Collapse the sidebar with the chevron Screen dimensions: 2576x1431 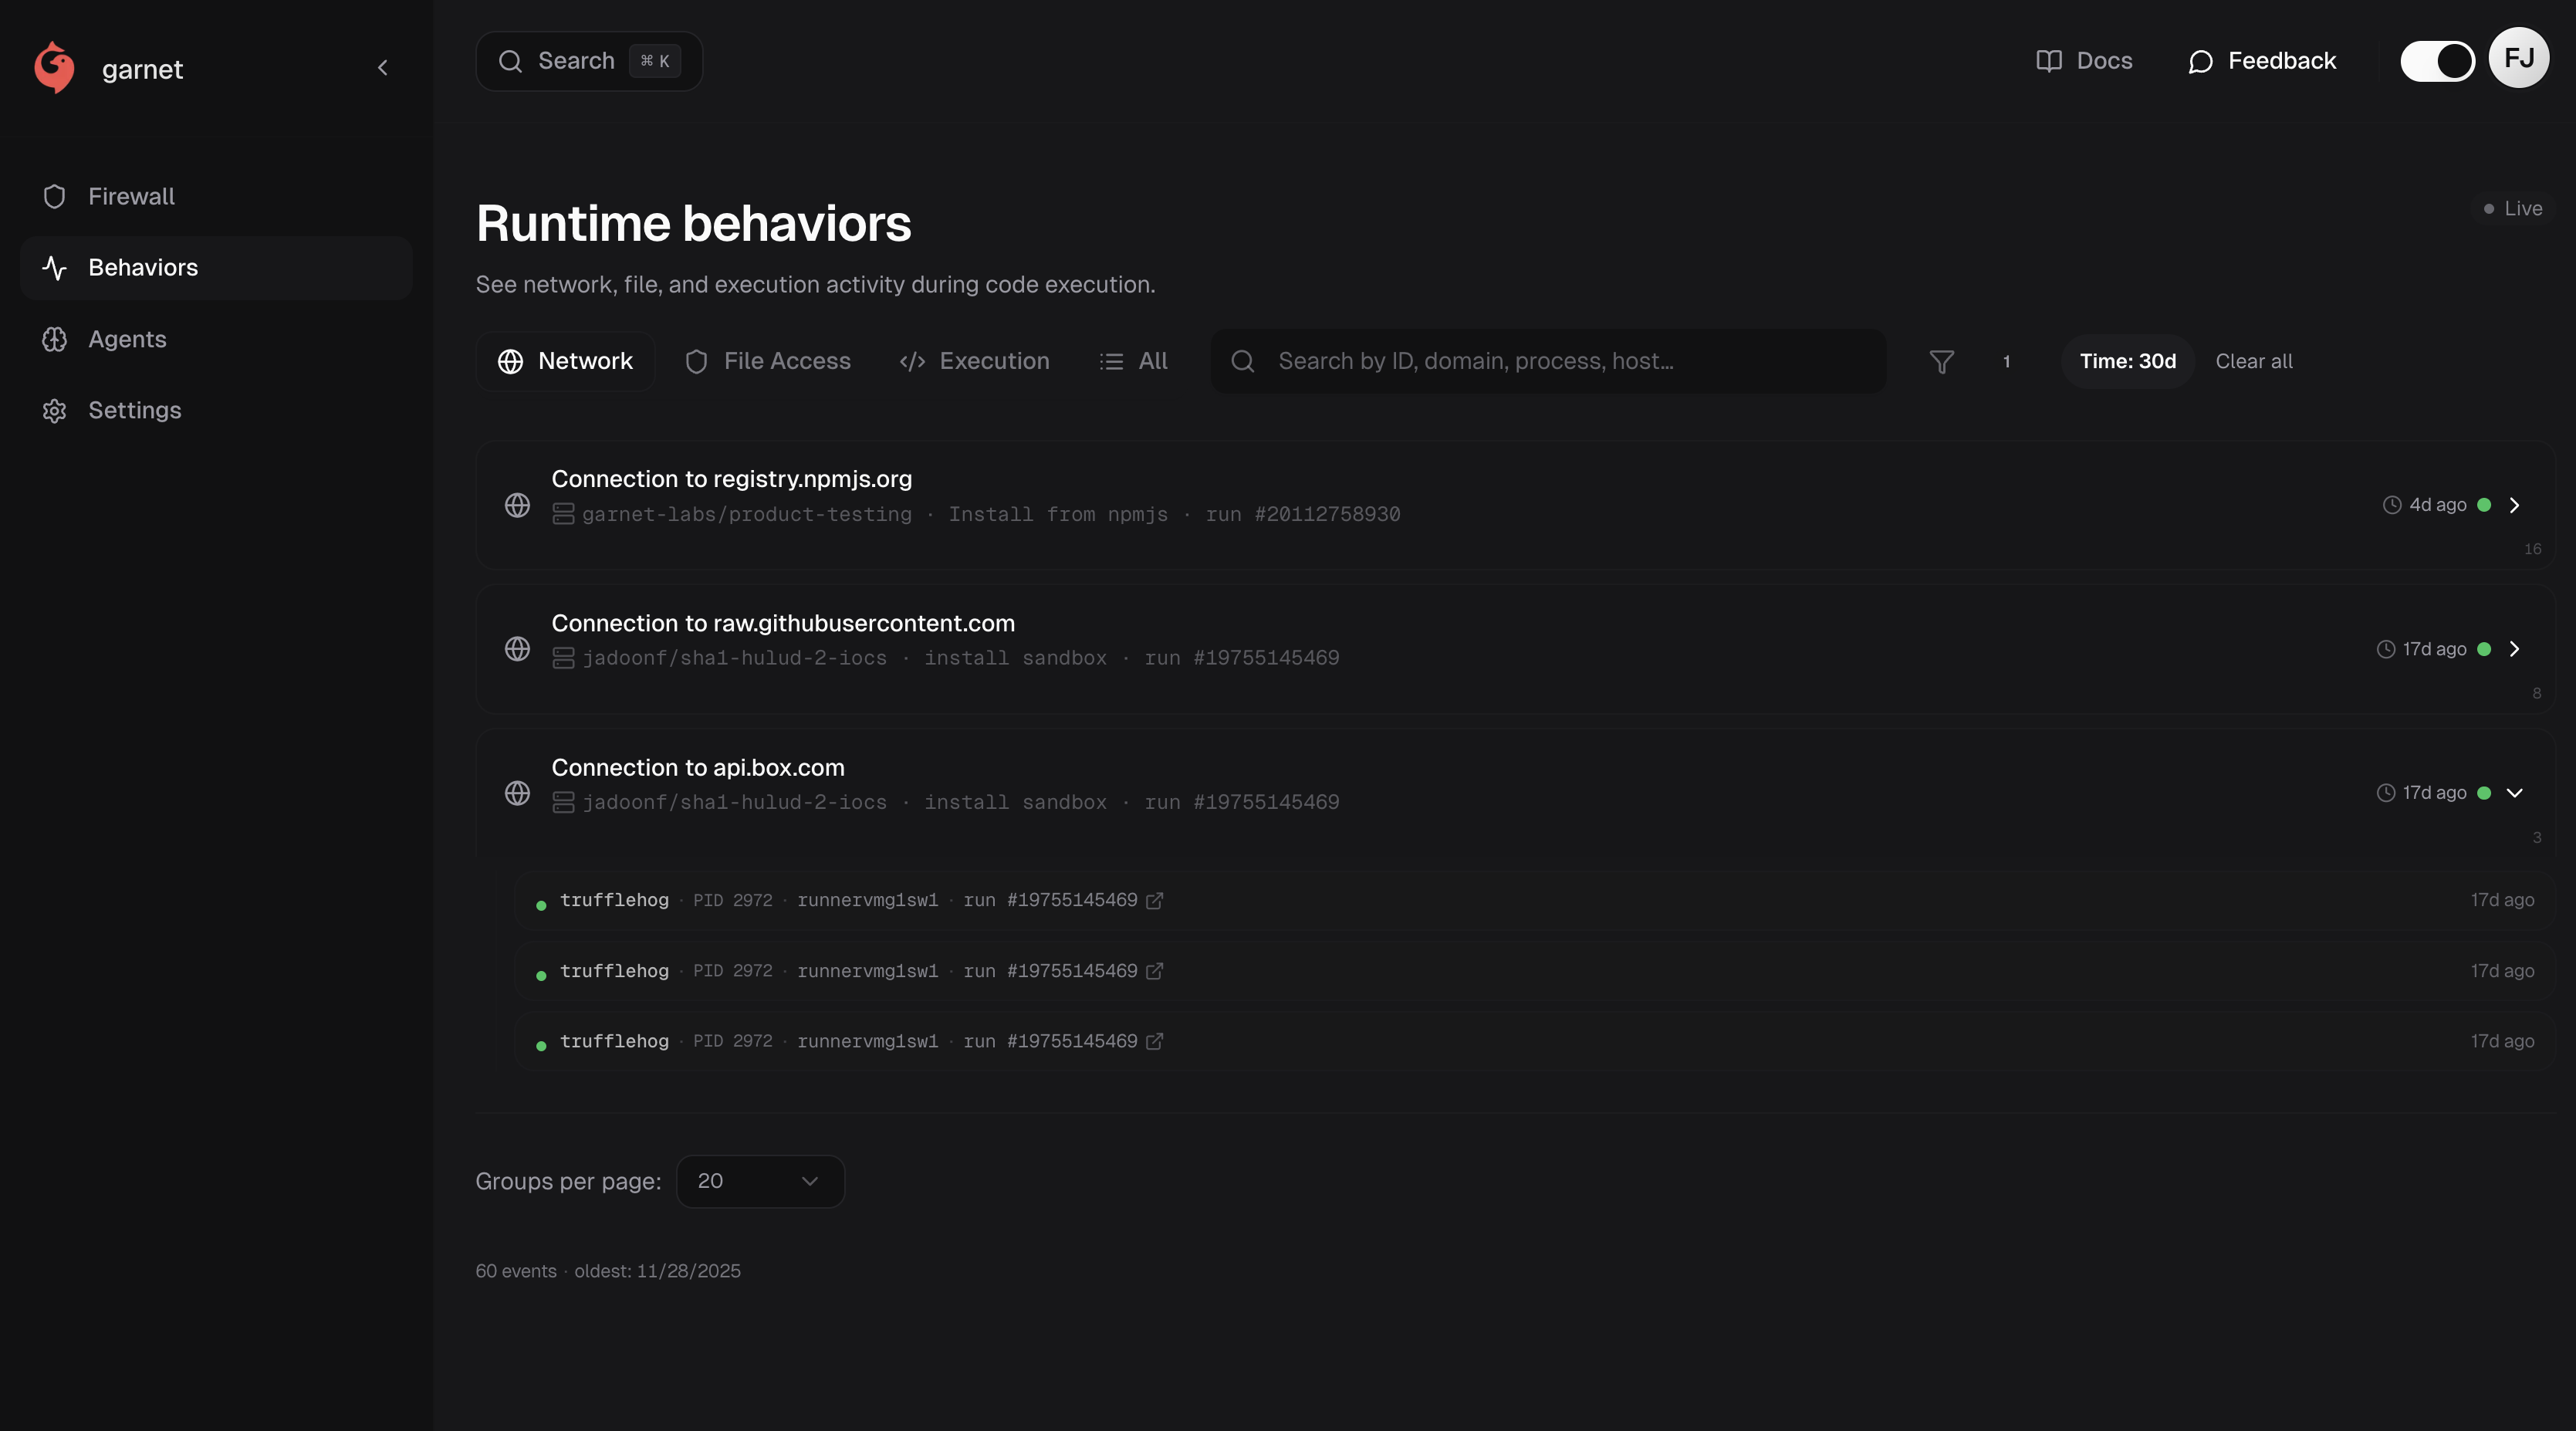coord(383,67)
